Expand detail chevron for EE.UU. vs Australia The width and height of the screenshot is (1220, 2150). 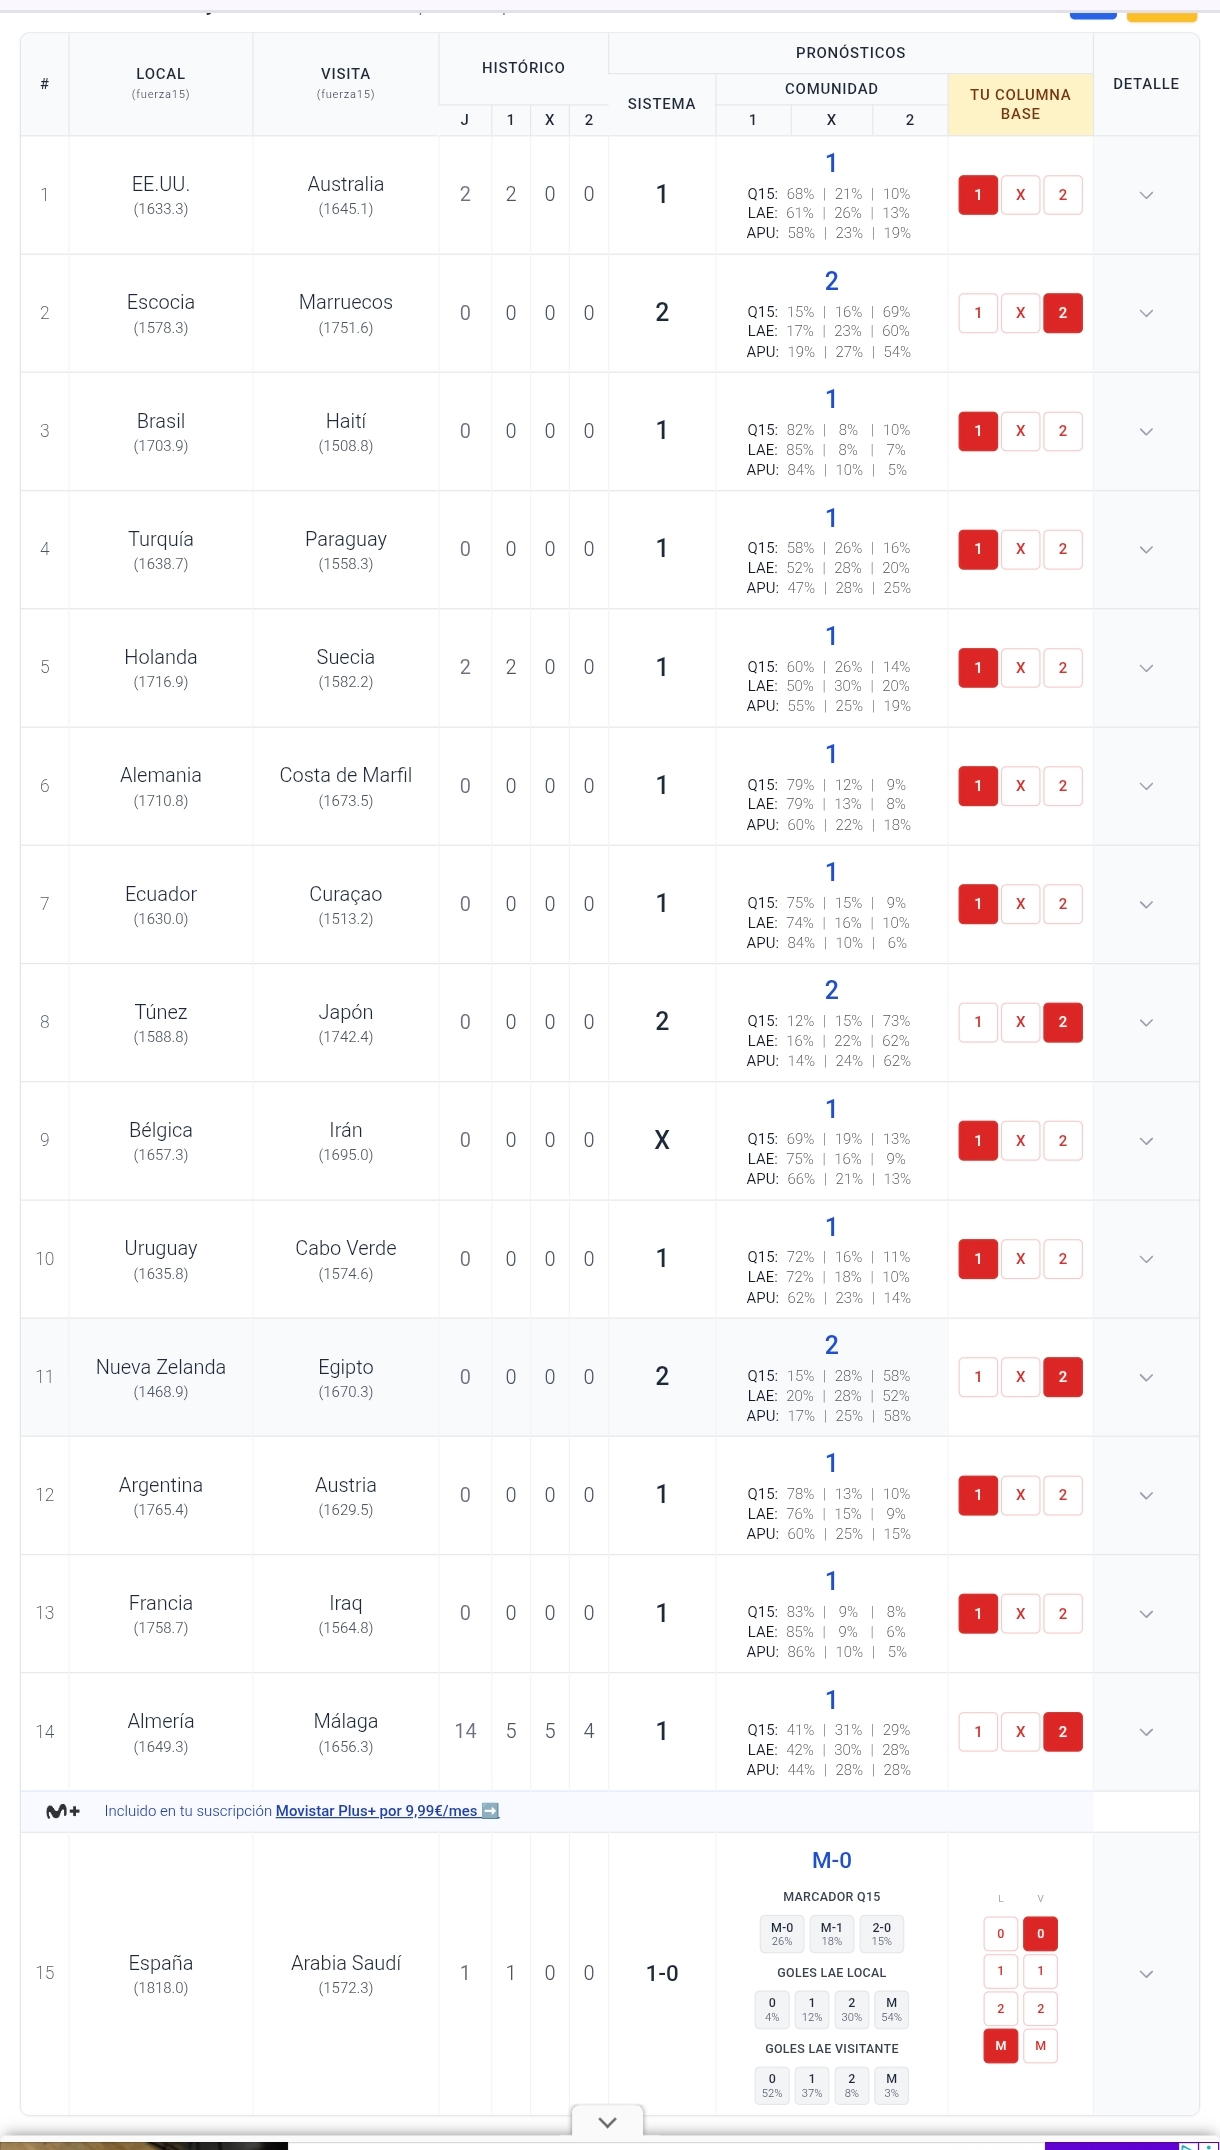1146,195
